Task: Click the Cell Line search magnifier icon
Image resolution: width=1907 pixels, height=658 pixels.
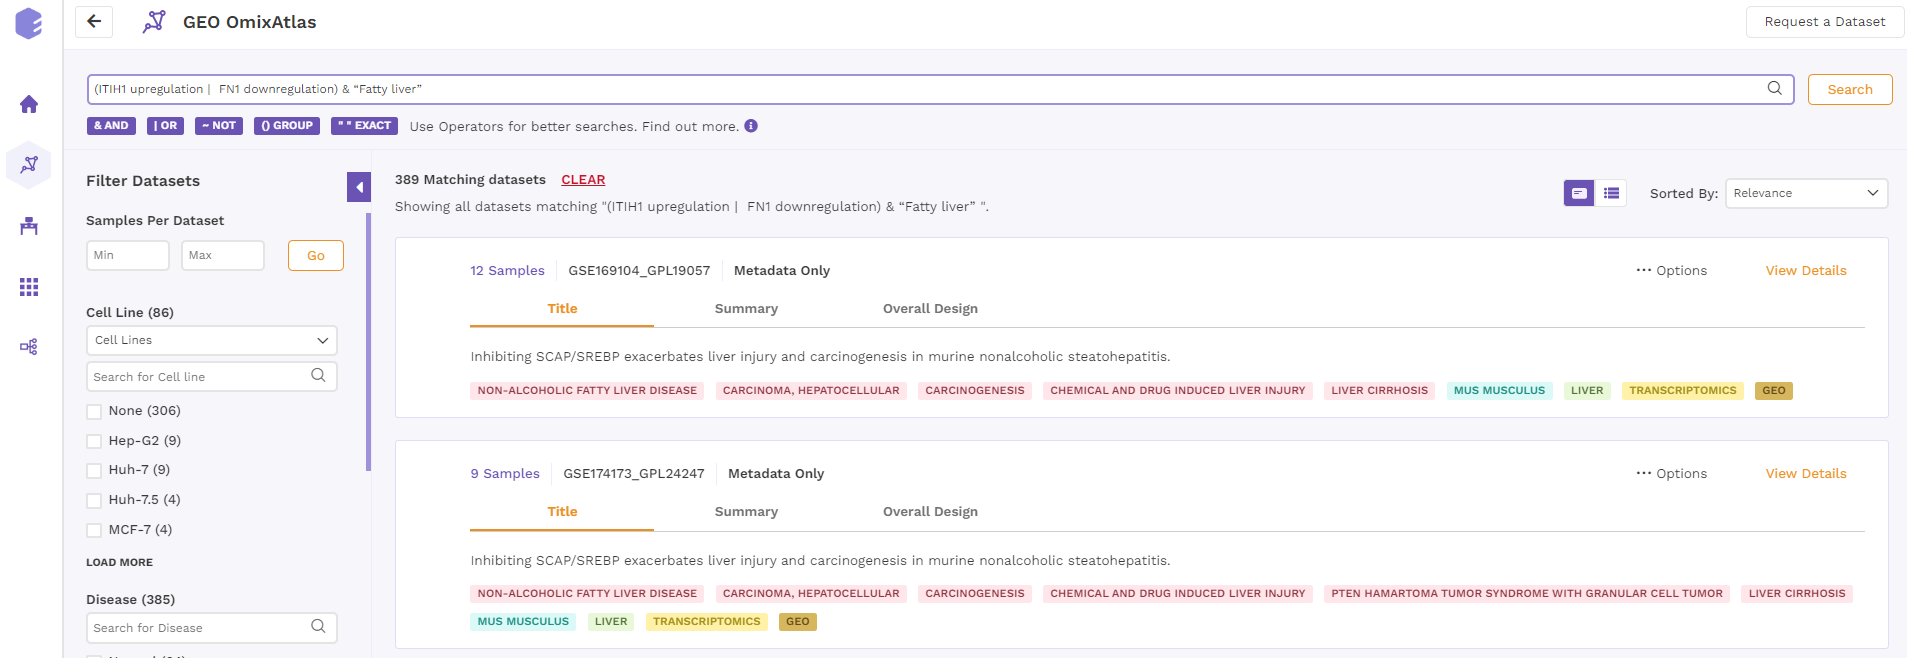Action: pos(319,376)
